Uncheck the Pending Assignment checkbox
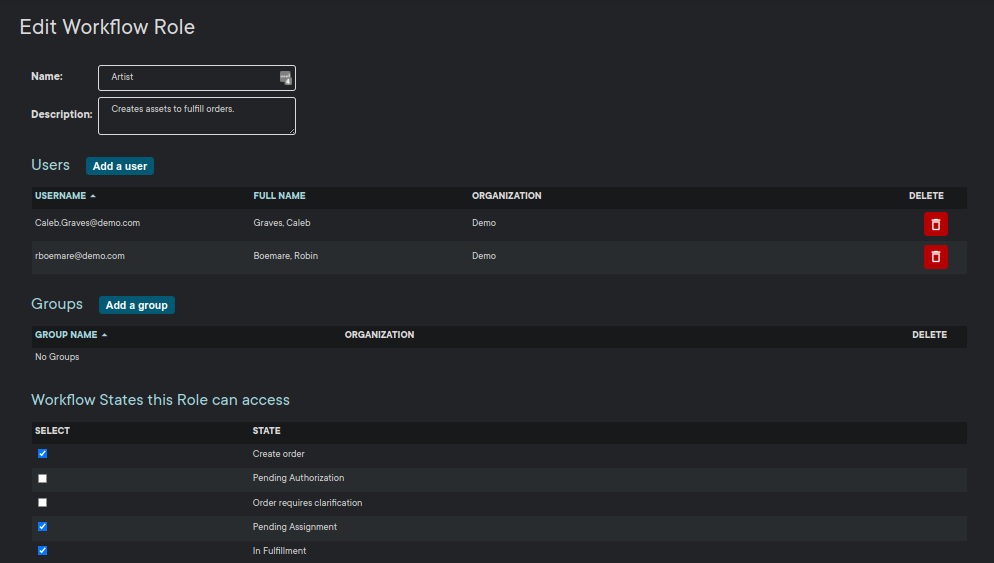Screen dimensions: 994x563 coord(42,526)
